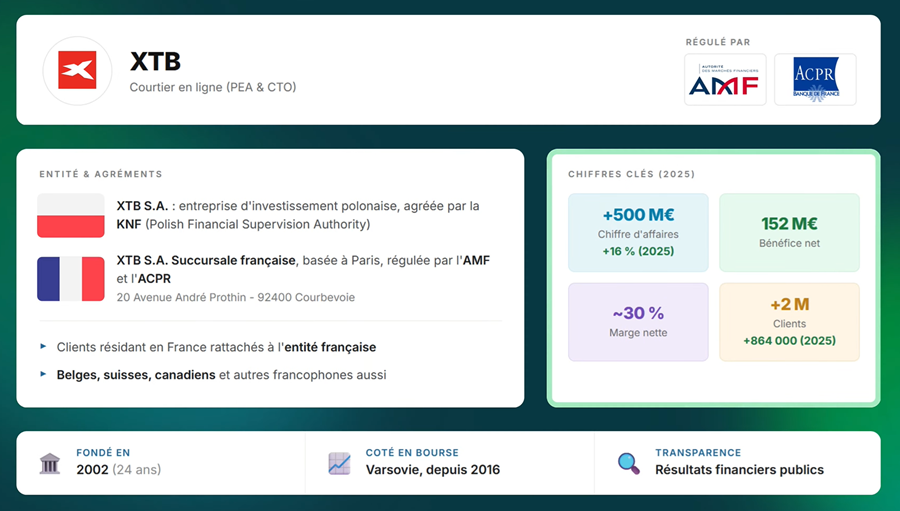Click the COTÉ EN BOURSE label

tap(412, 452)
